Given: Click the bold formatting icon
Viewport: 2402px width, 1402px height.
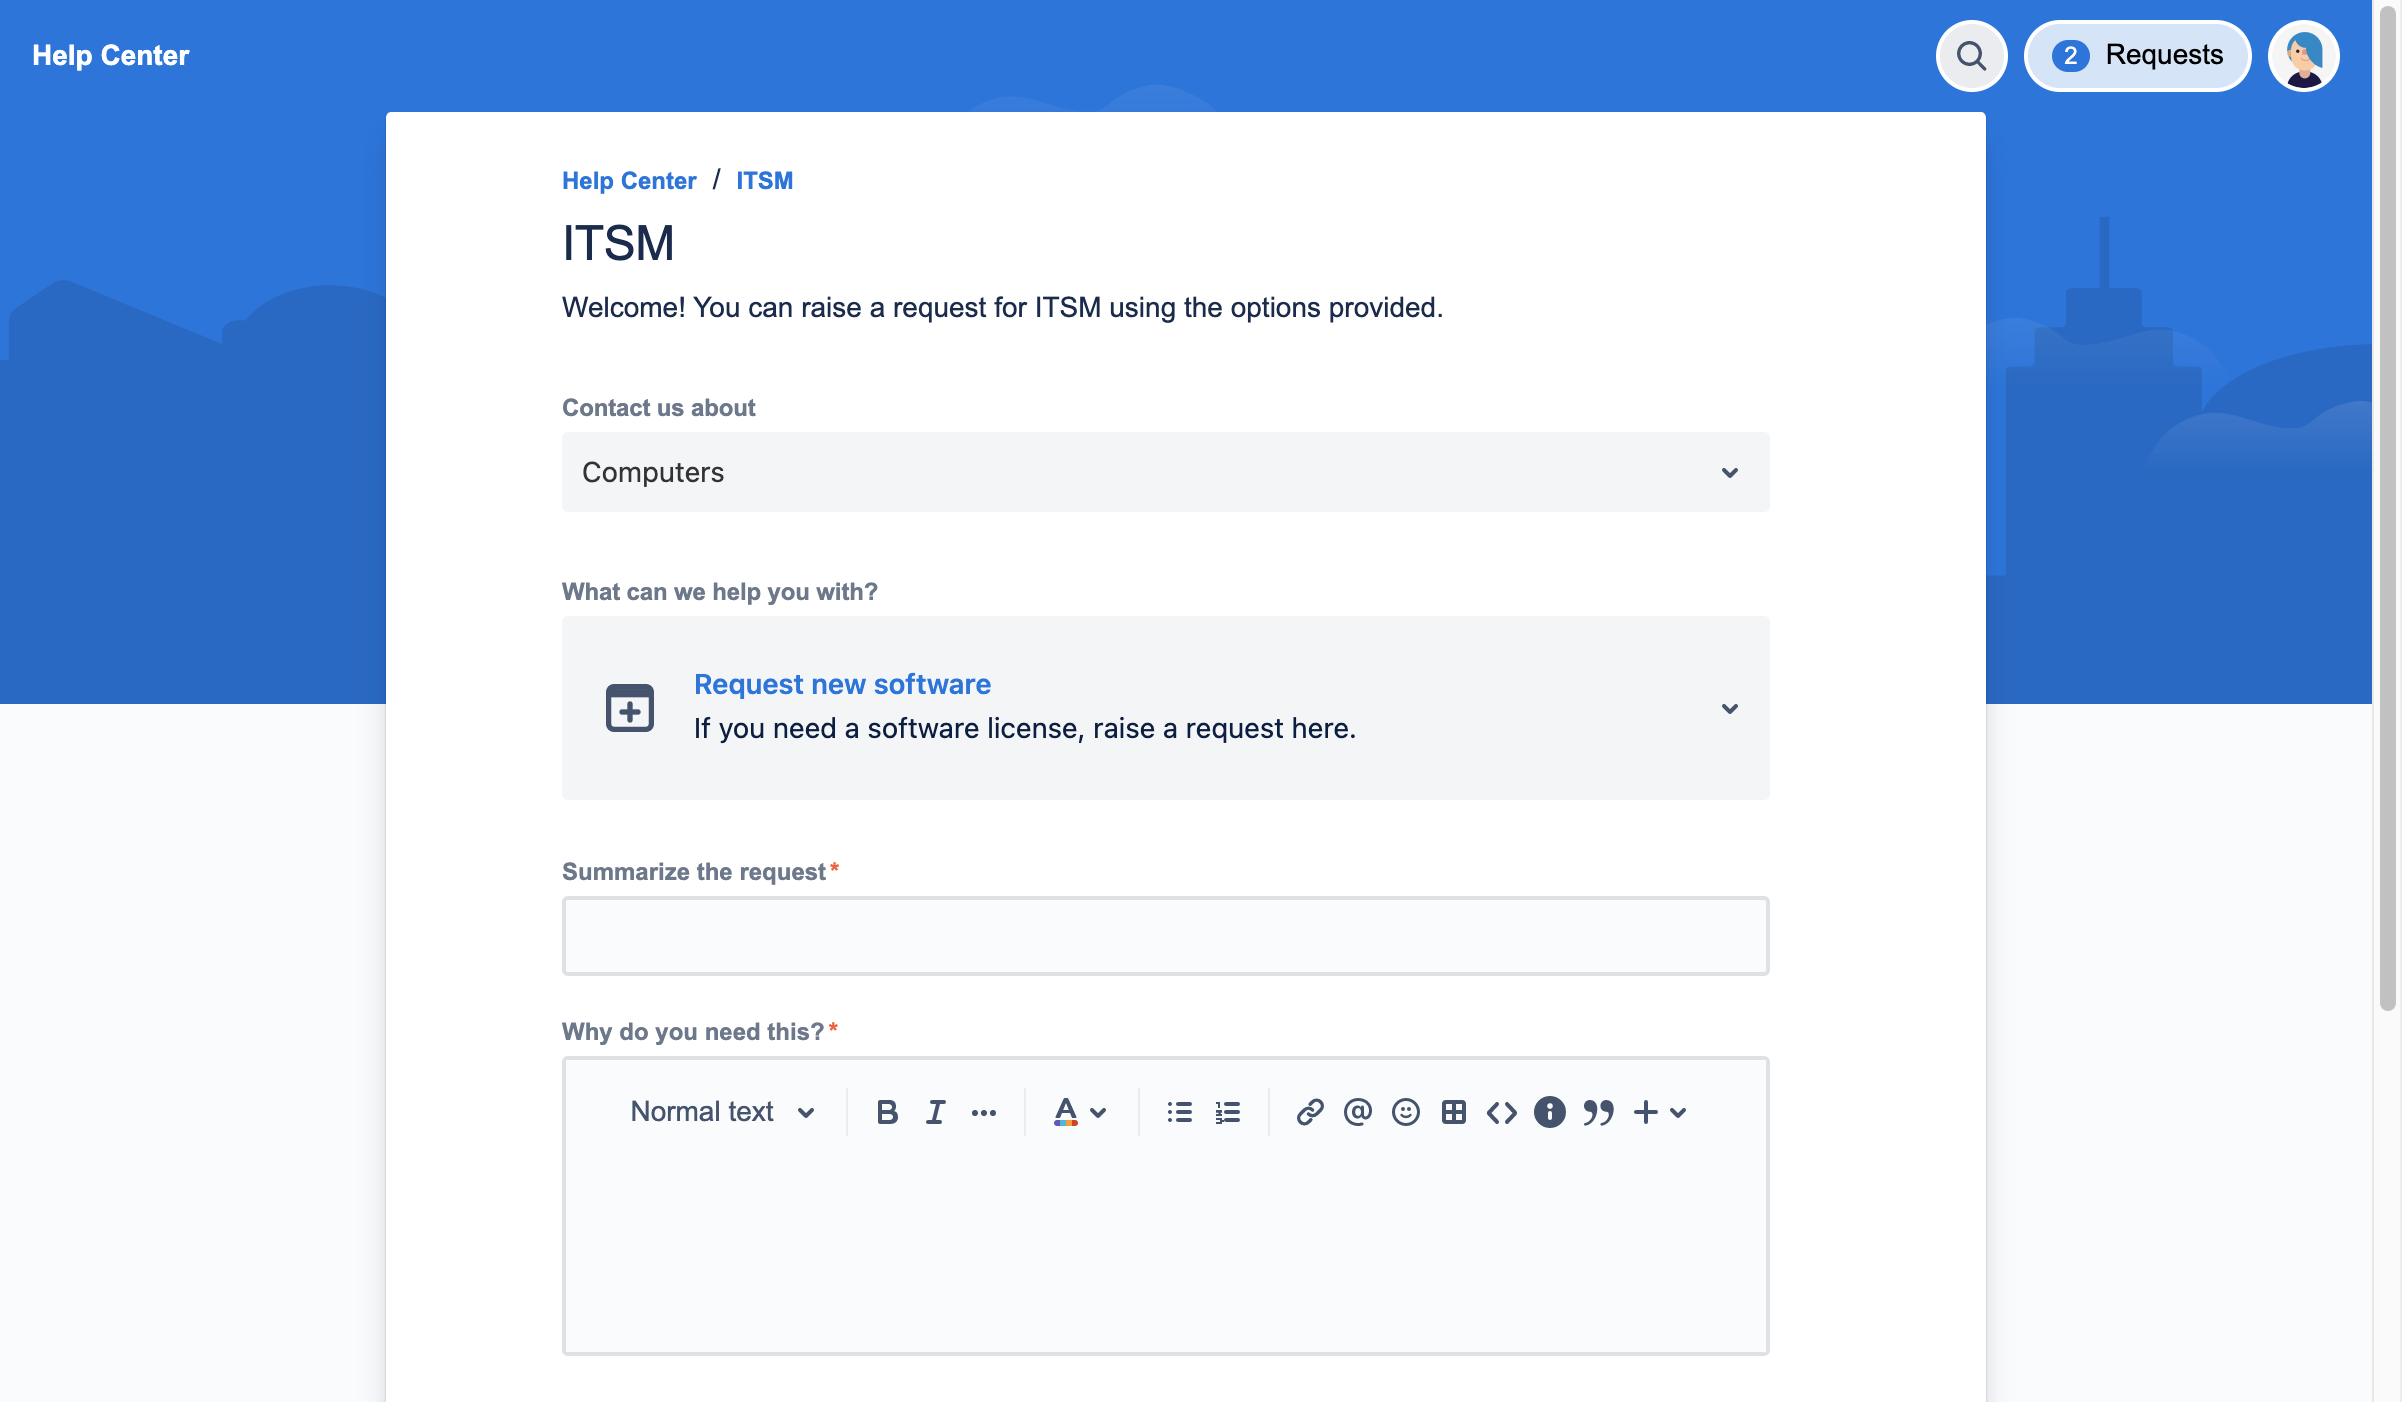Looking at the screenshot, I should pos(886,1112).
